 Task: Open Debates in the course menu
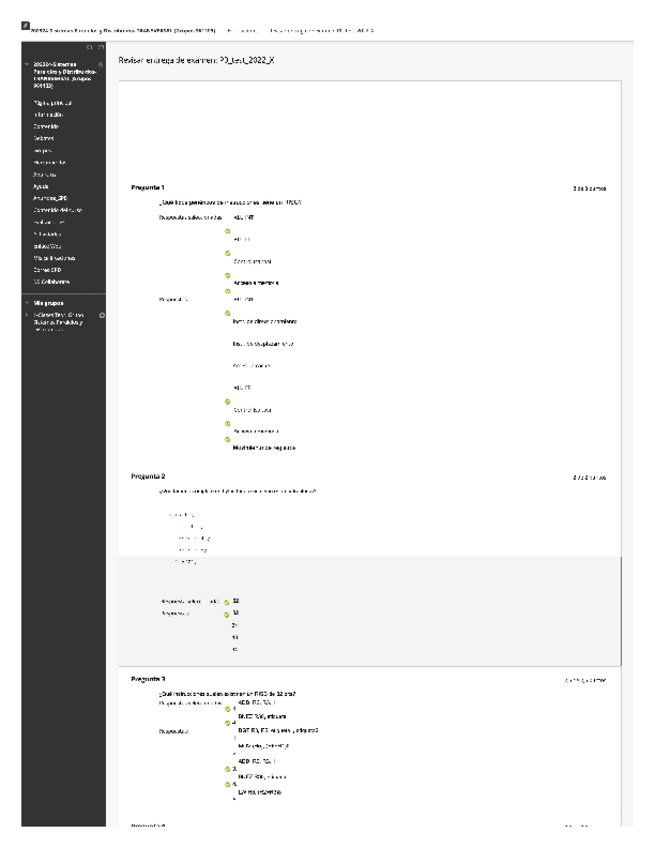pos(43,138)
